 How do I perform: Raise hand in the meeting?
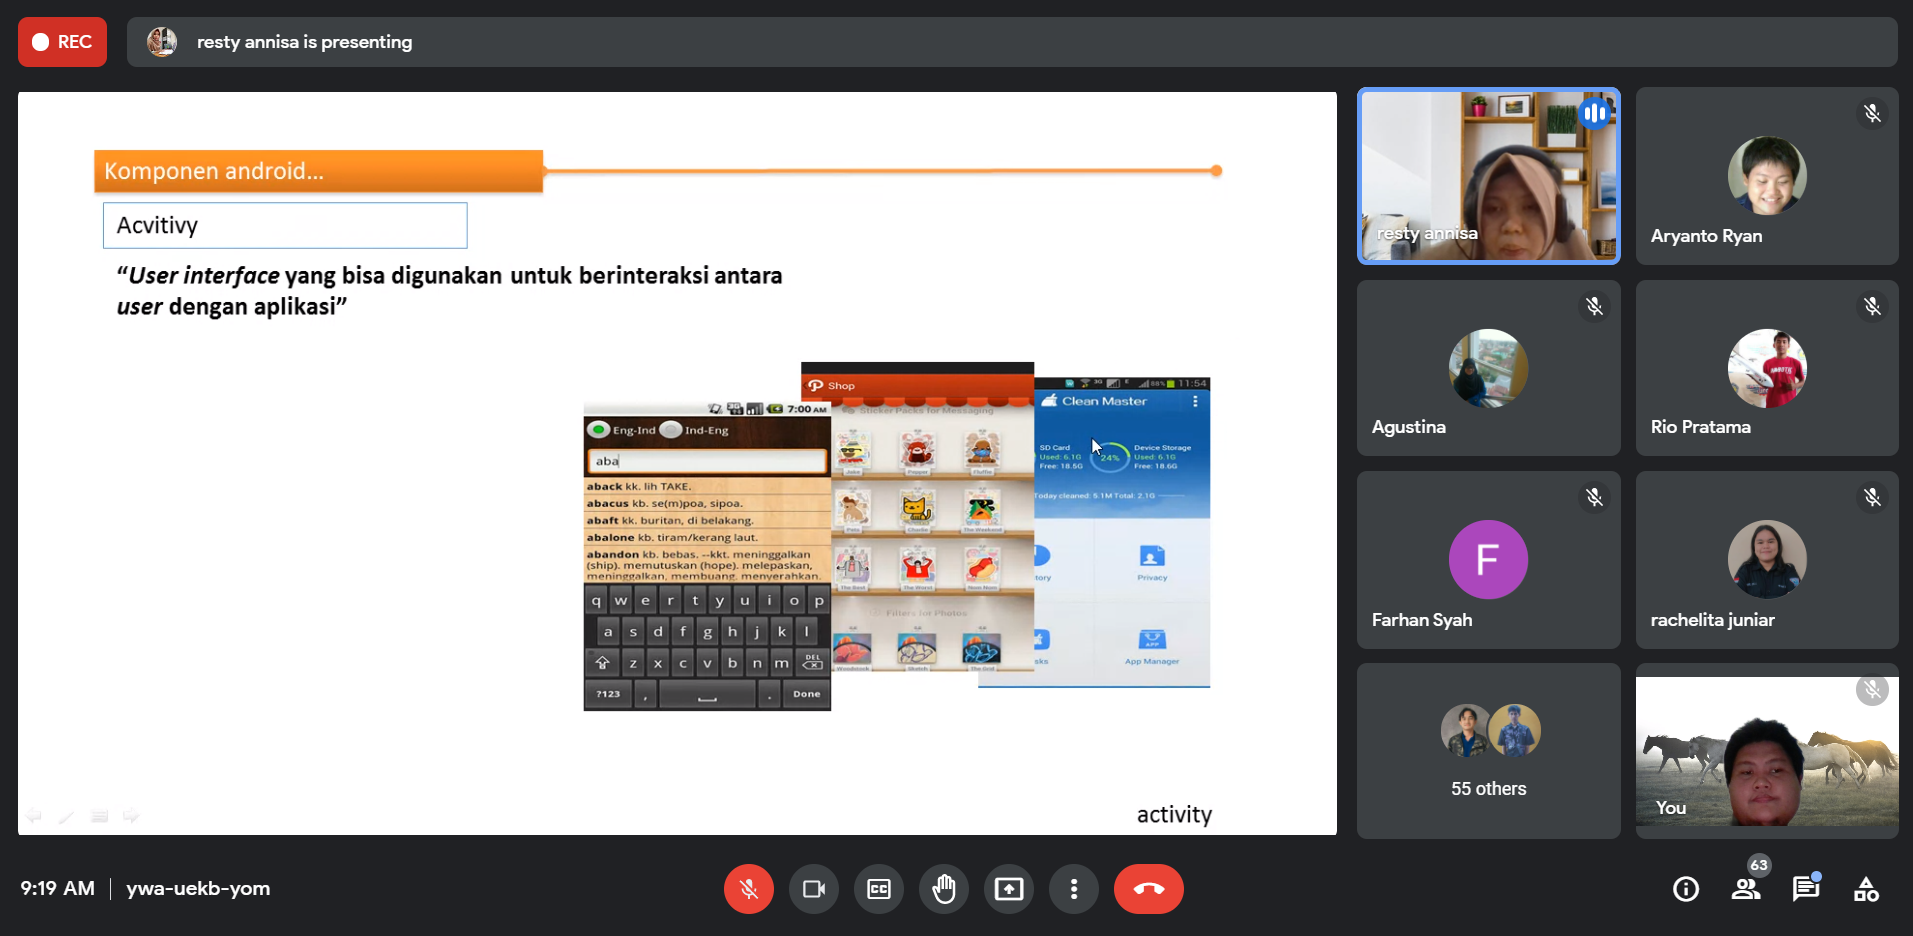point(943,889)
